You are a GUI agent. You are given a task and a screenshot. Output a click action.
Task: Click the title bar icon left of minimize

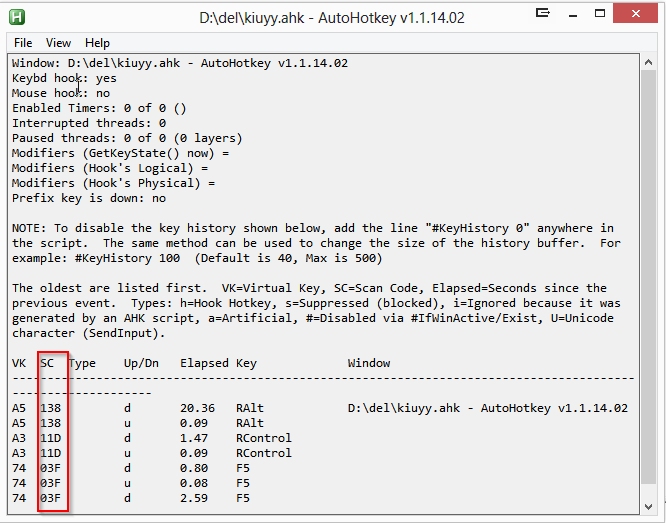542,13
